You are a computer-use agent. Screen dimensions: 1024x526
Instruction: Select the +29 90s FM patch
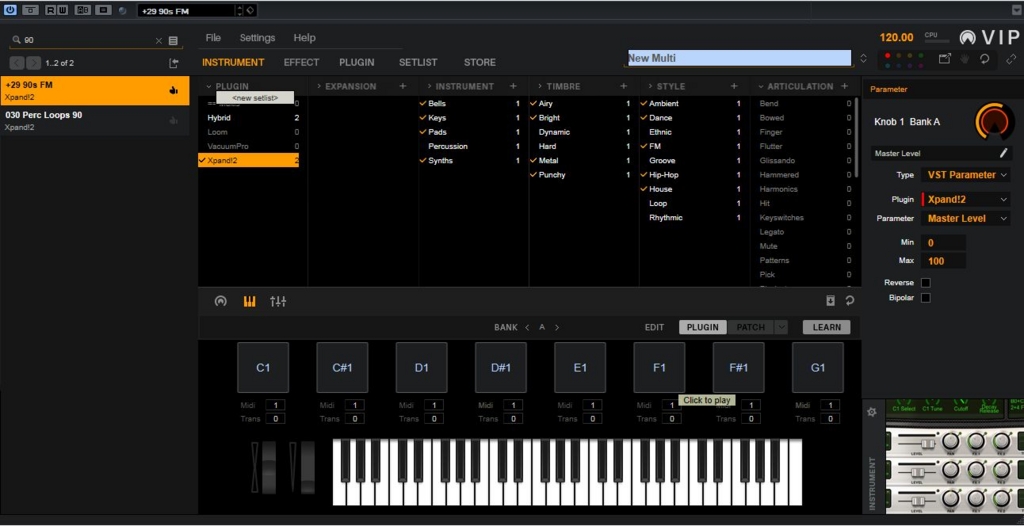coord(95,90)
